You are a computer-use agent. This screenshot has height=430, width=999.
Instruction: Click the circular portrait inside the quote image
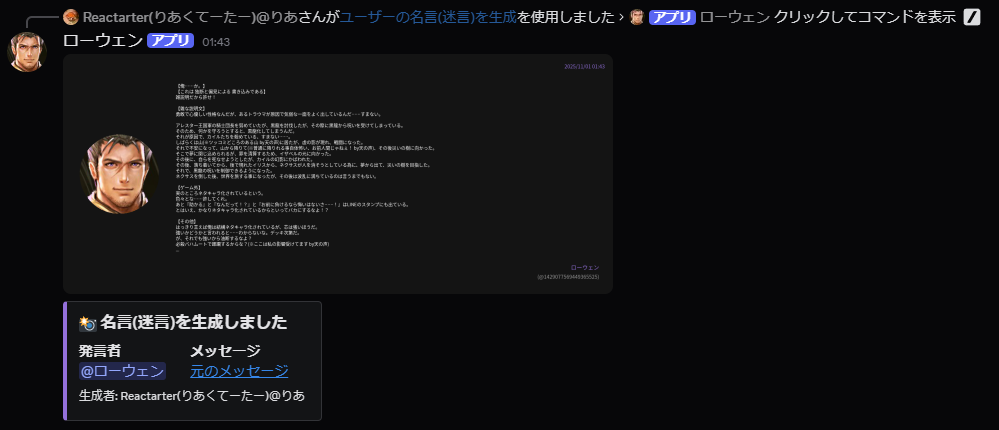pos(120,174)
